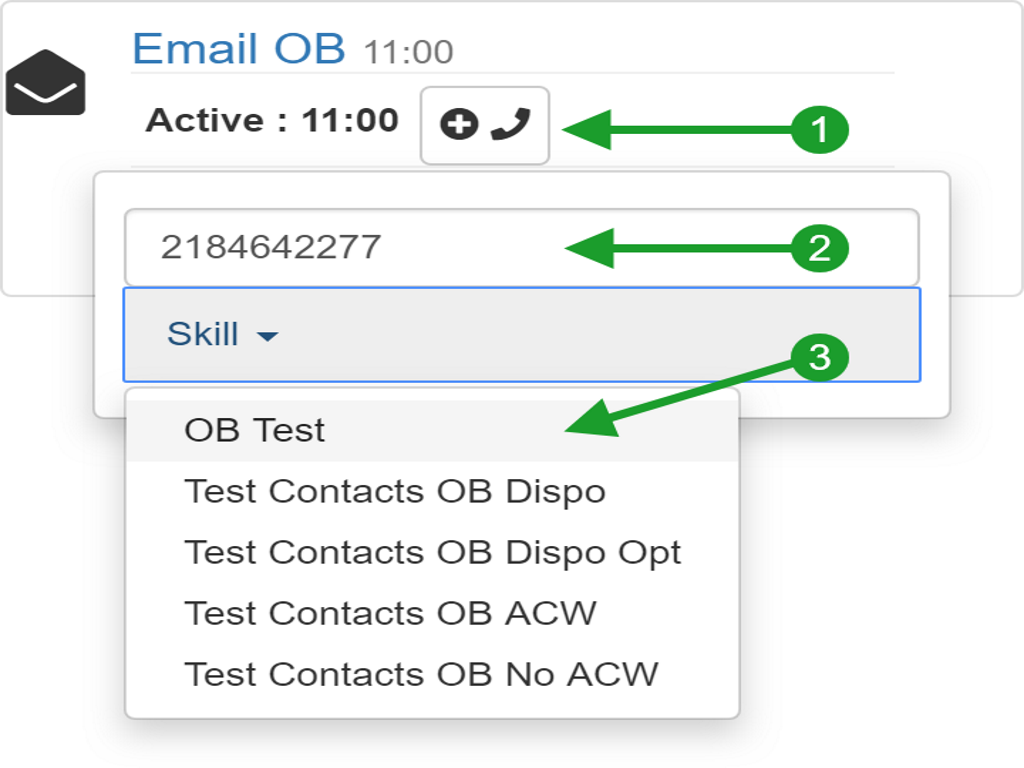The image size is (1024, 768).
Task: Click the Active : 11:00 status label
Action: coord(272,121)
